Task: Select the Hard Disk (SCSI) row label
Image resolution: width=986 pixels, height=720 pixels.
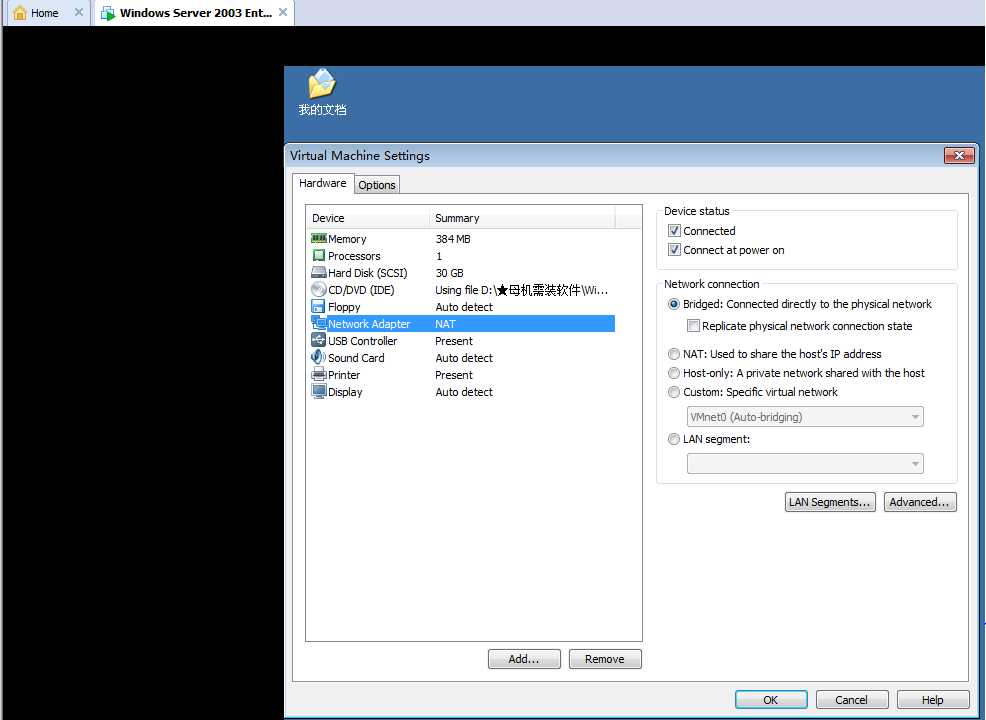Action: tap(368, 273)
